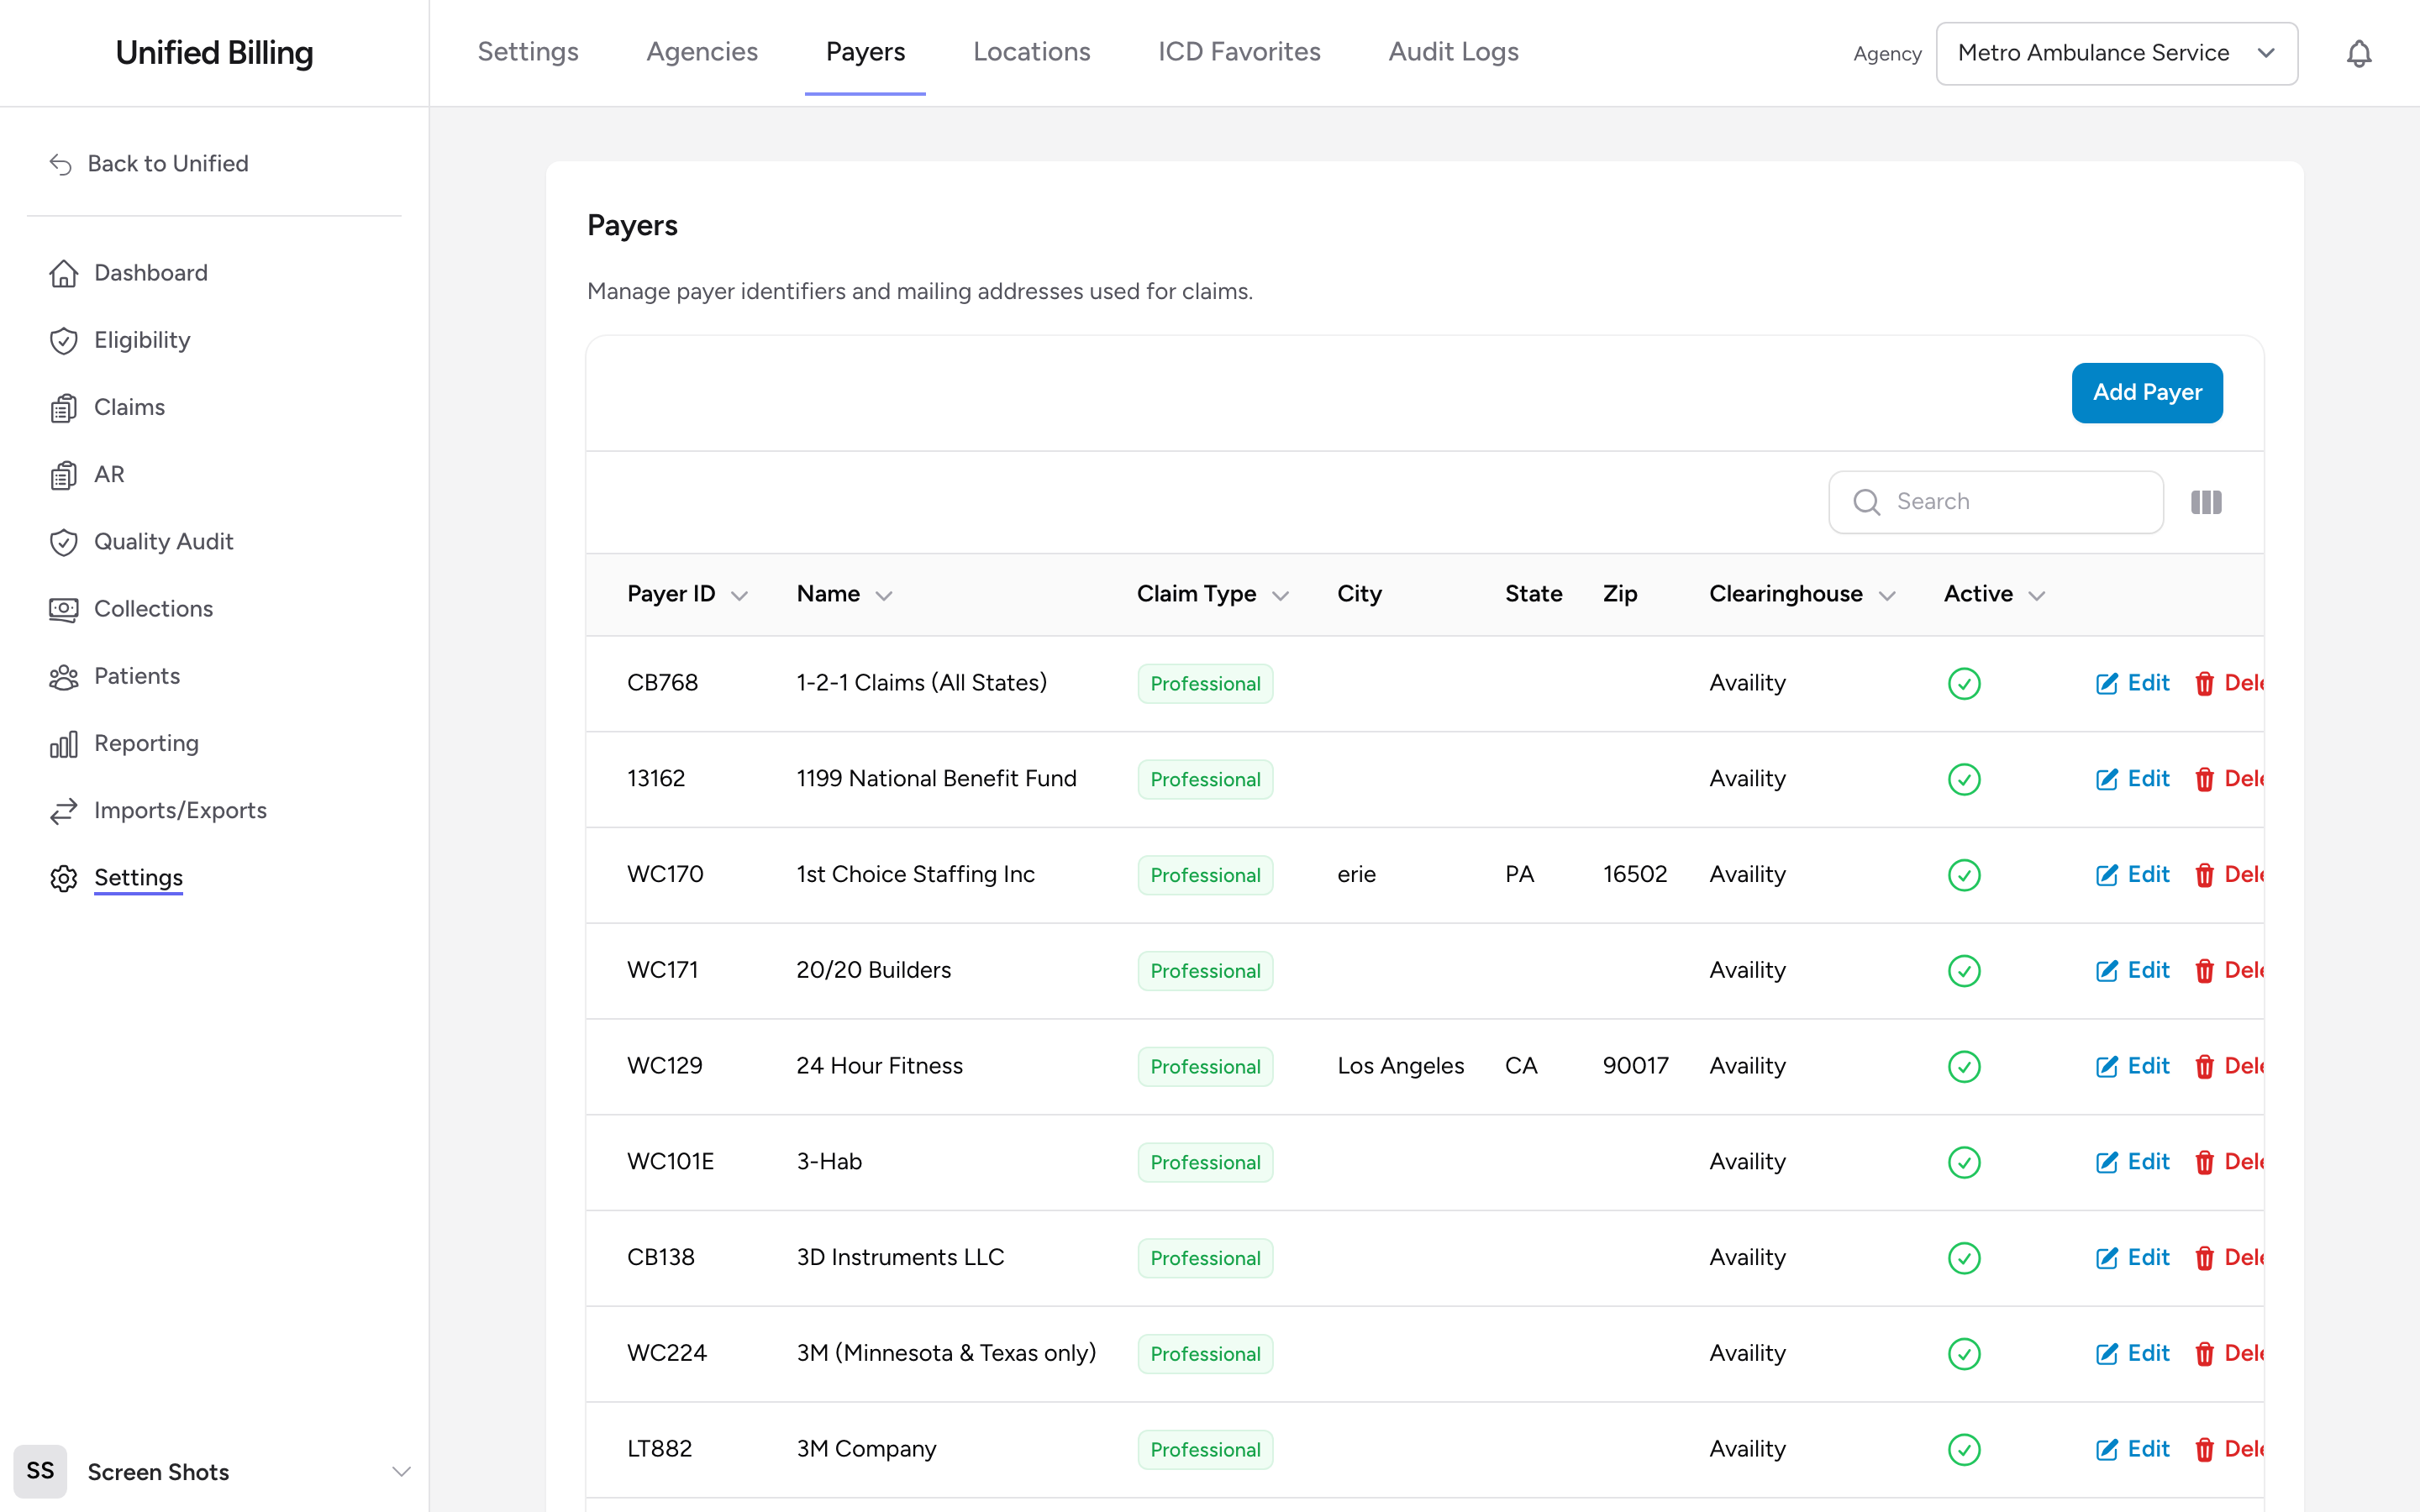Click the Clearinghouse column chevron
Screen dimensions: 2420x1512
point(1887,596)
